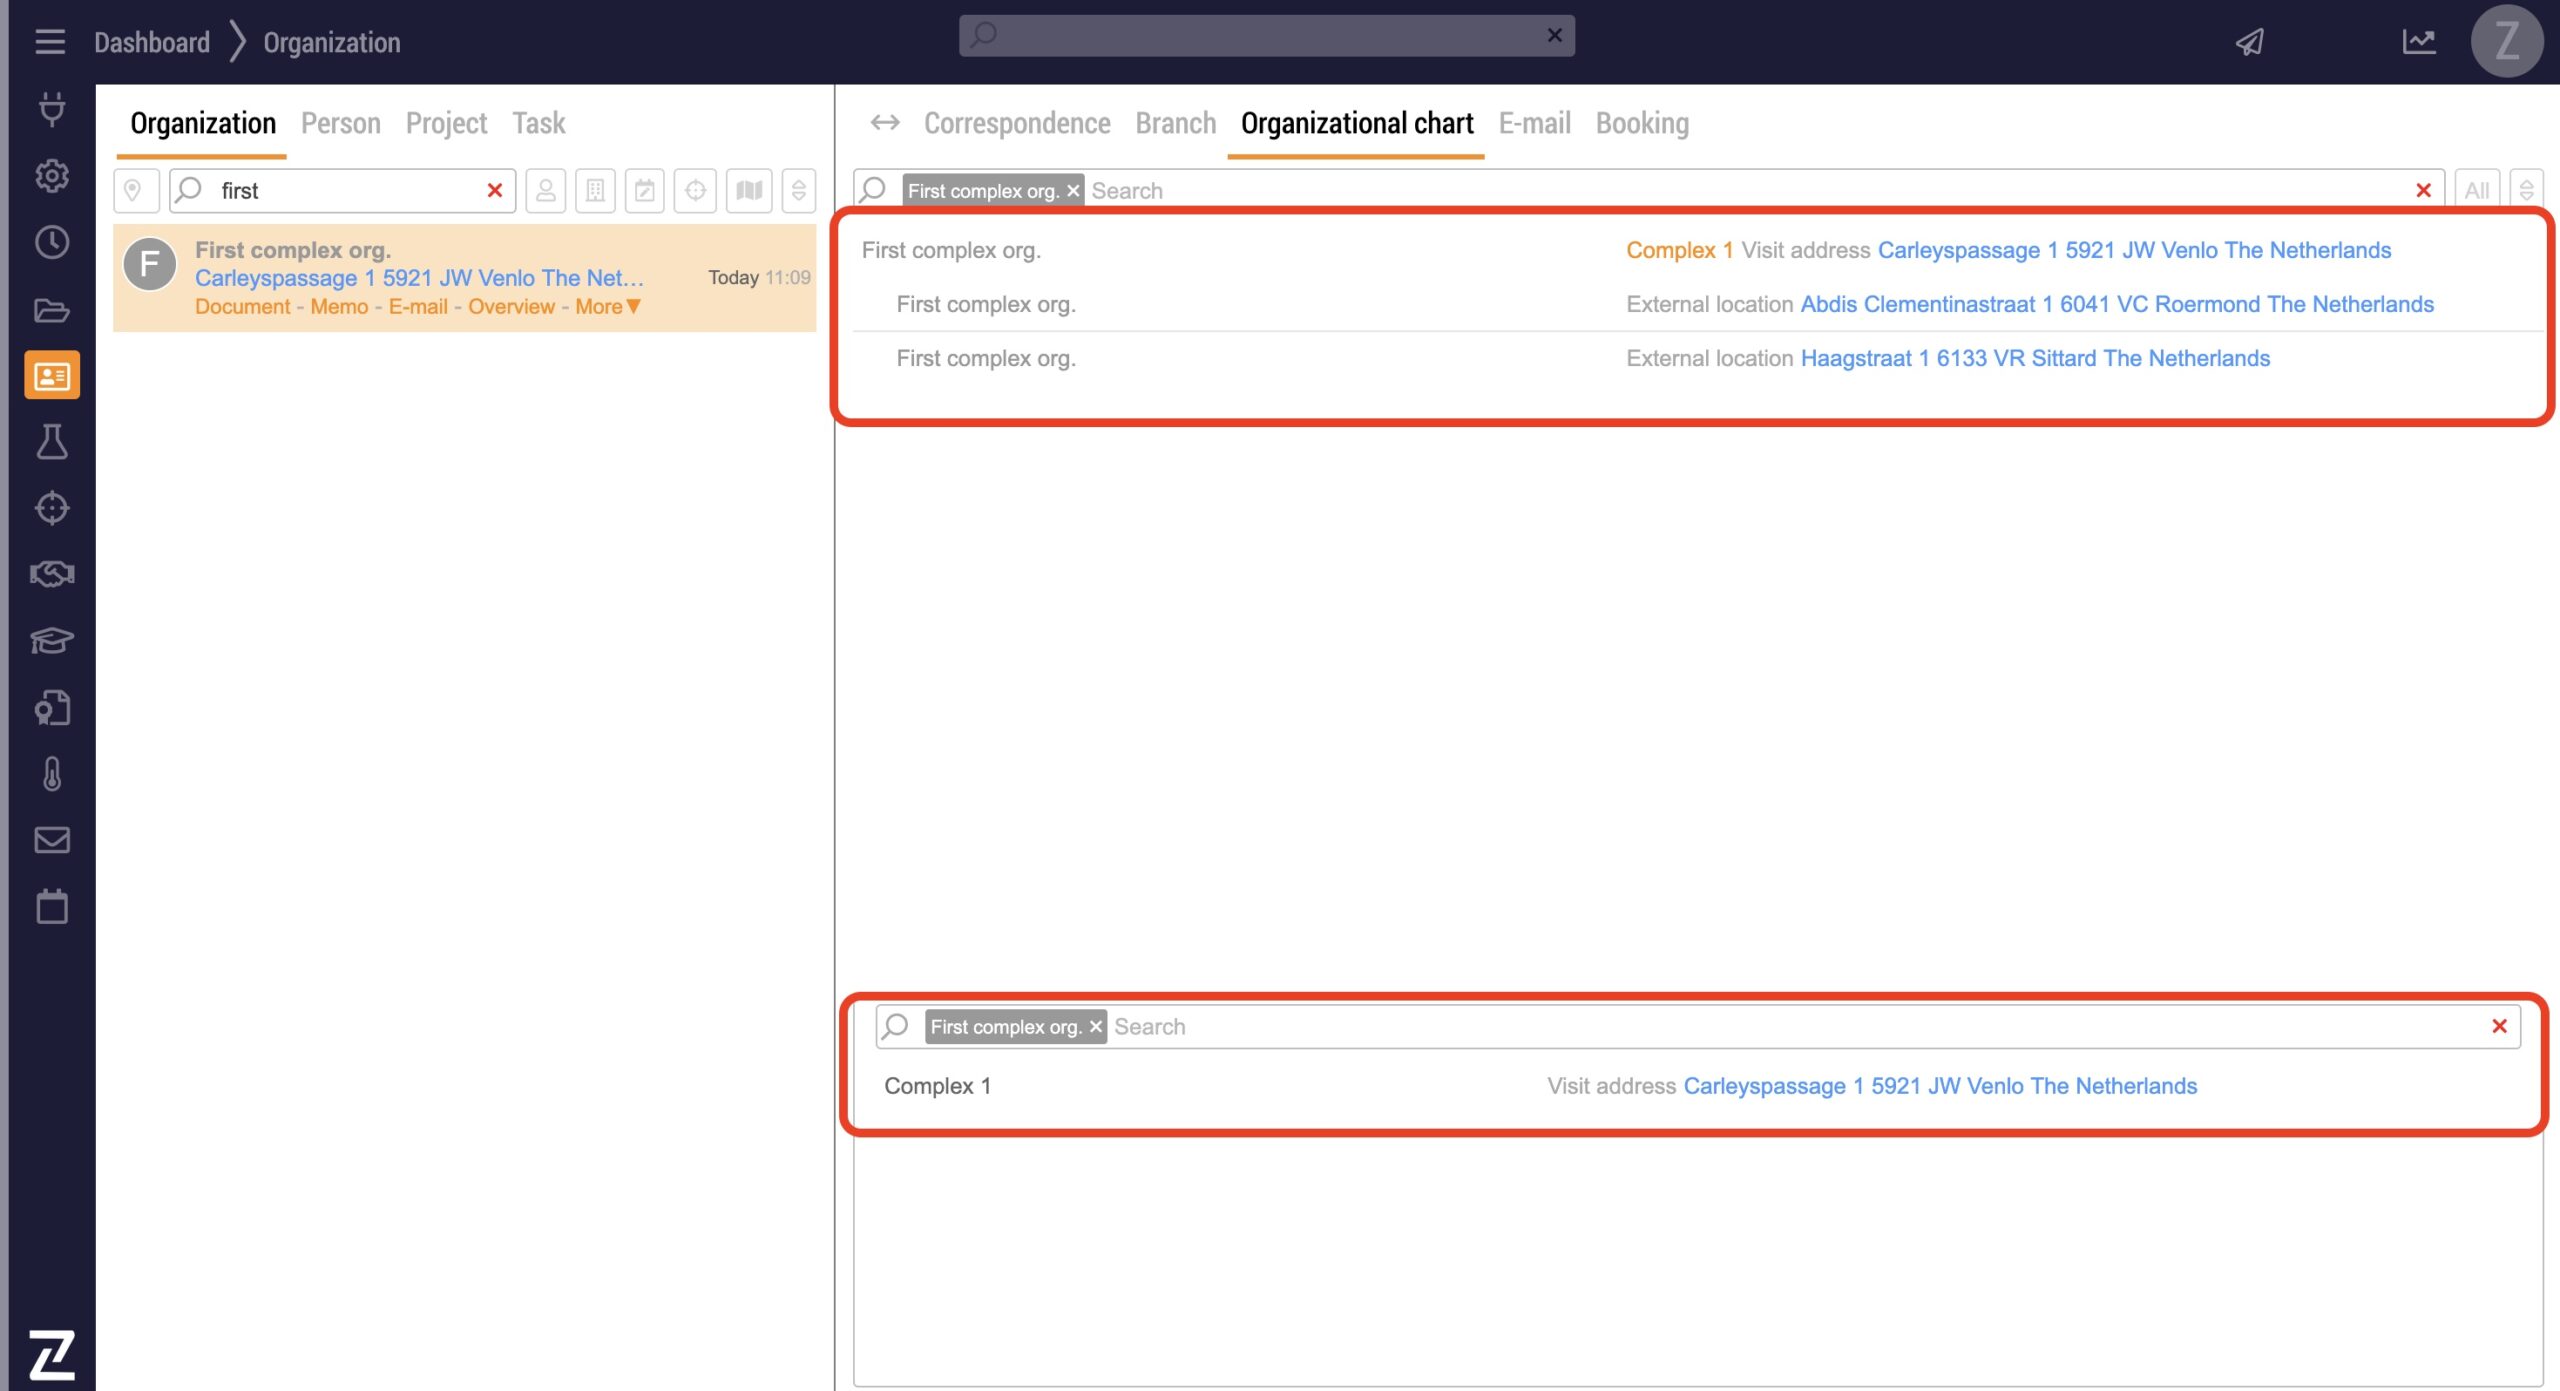
Task: Toggle the location pin filter button
Action: [134, 190]
